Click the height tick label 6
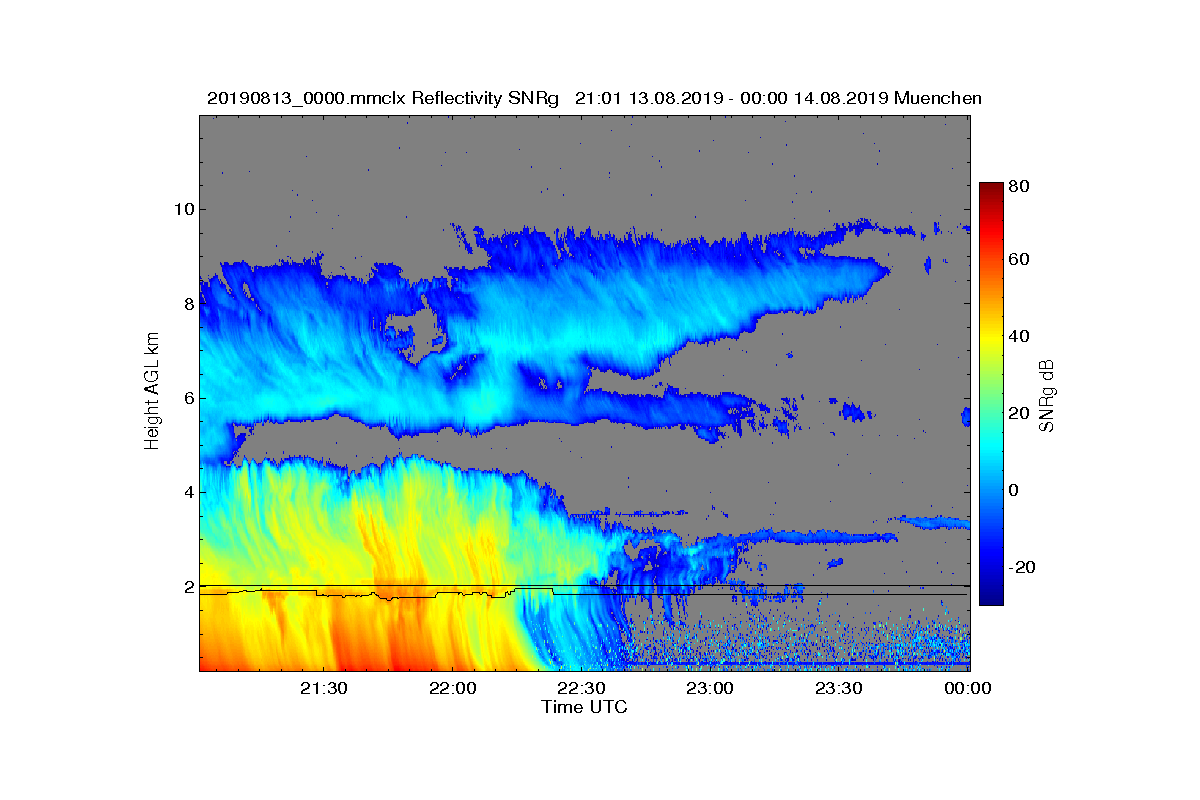 coord(189,398)
